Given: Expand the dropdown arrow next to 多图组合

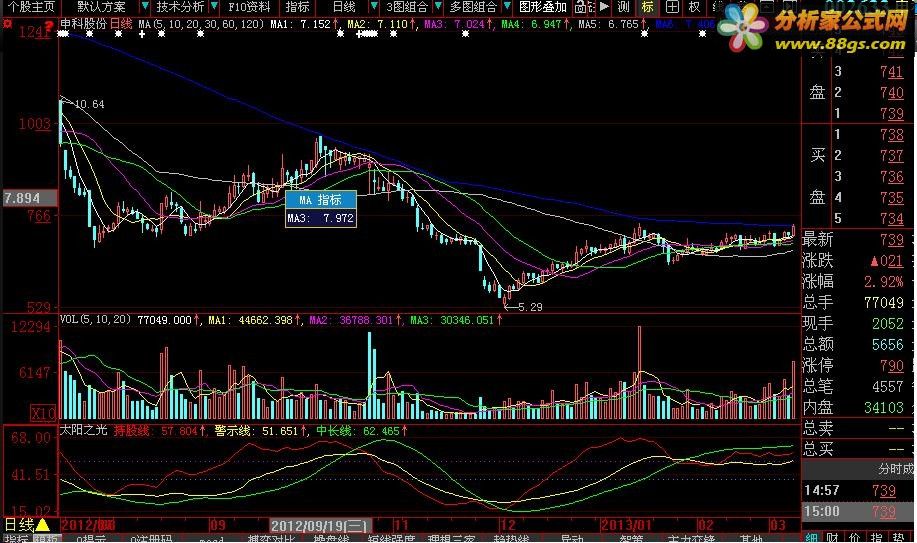Looking at the screenshot, I should coord(506,7).
